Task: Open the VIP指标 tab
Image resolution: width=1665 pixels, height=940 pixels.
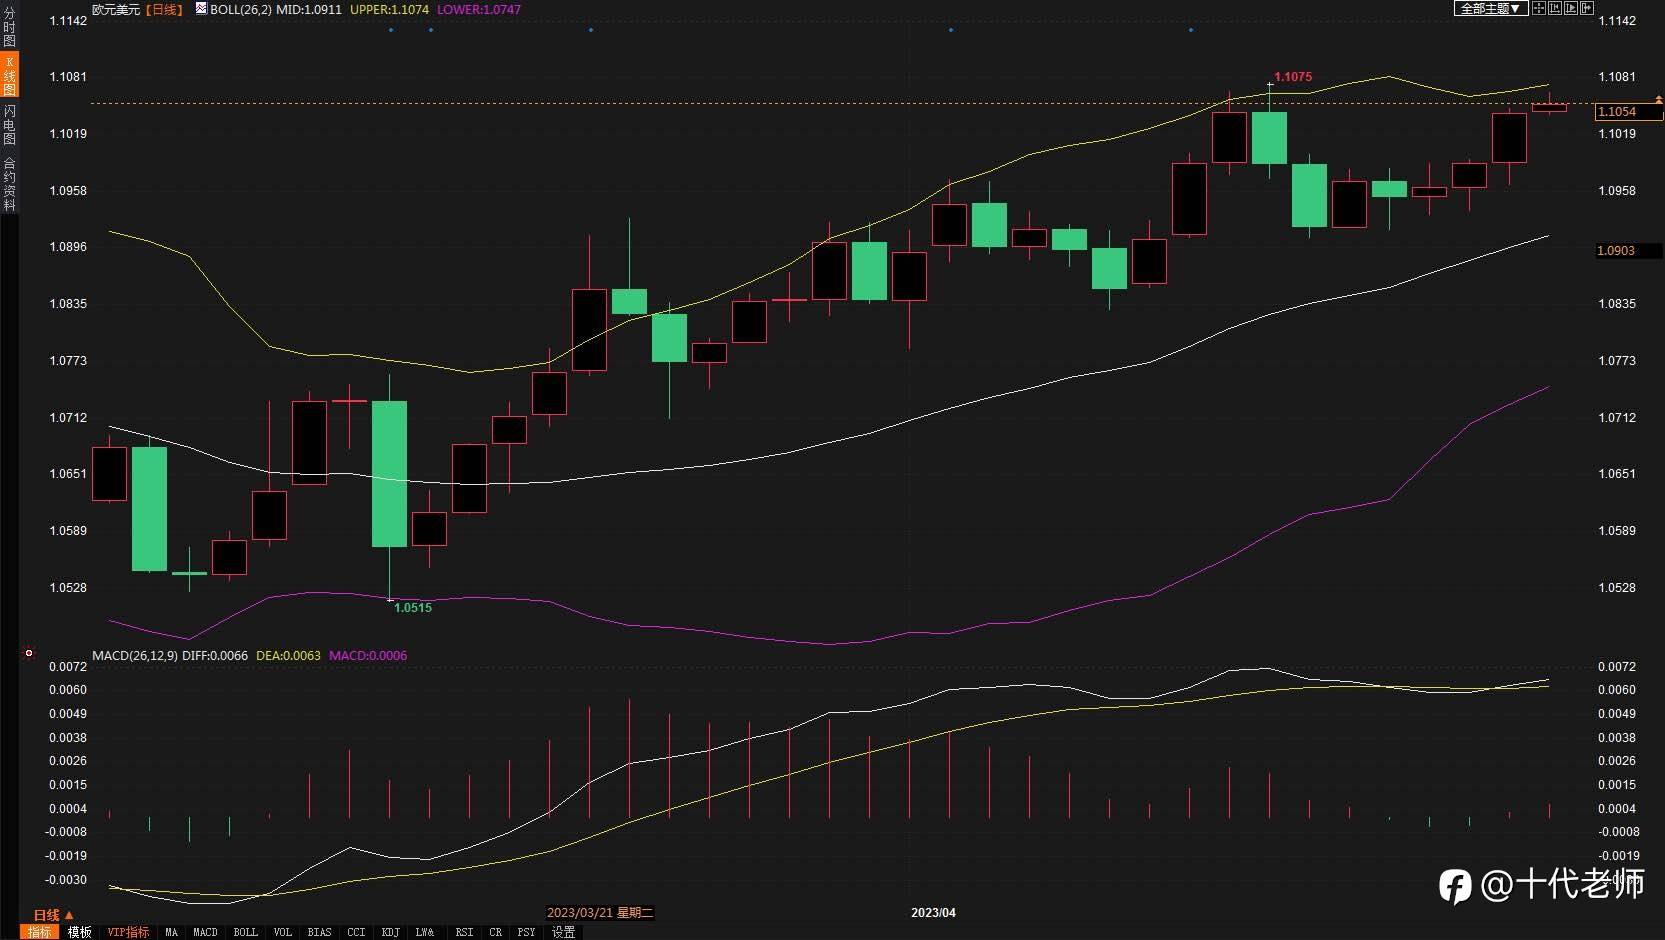Action: [x=128, y=932]
